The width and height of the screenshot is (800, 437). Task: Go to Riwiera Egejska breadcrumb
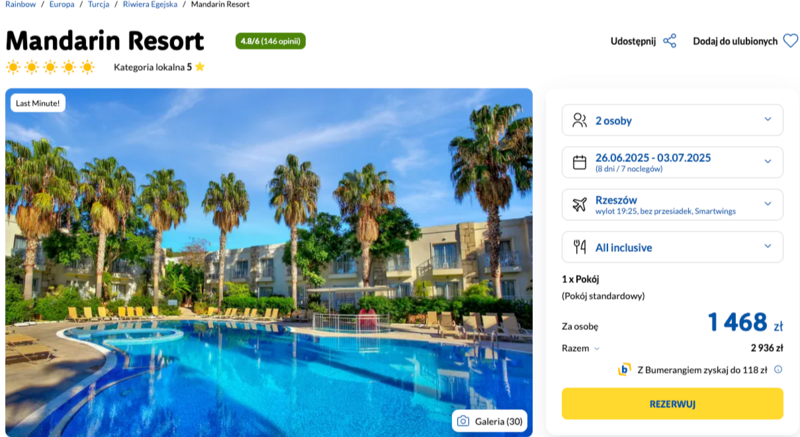(150, 4)
